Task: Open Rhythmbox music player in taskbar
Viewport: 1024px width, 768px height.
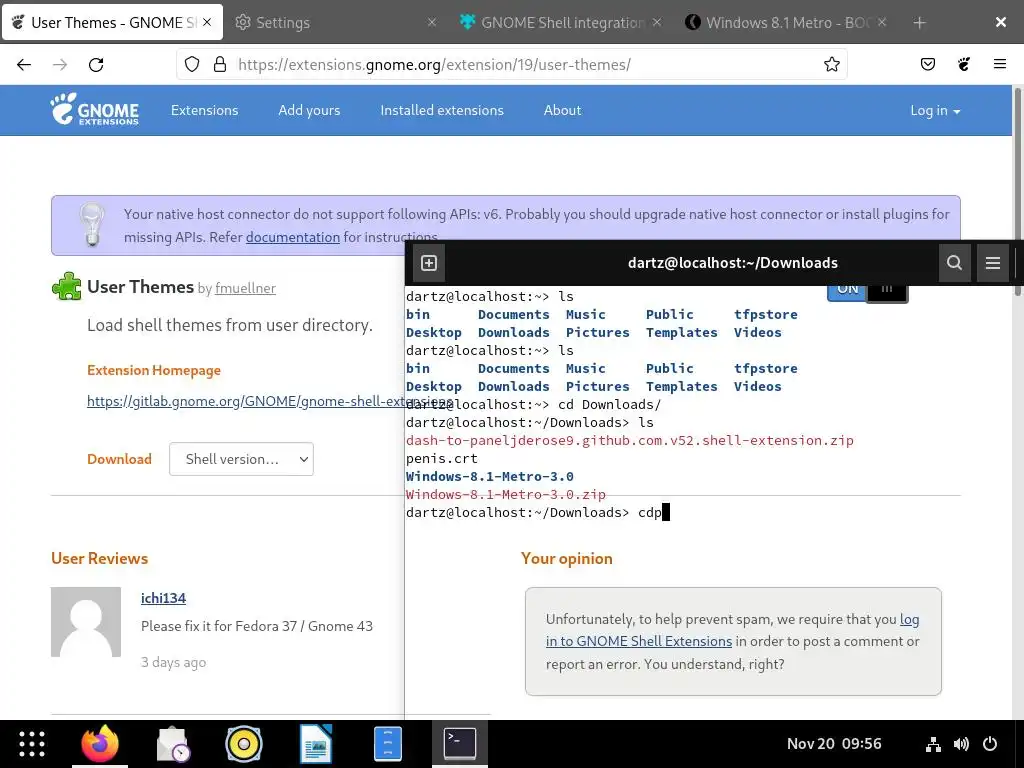Action: tap(244, 744)
